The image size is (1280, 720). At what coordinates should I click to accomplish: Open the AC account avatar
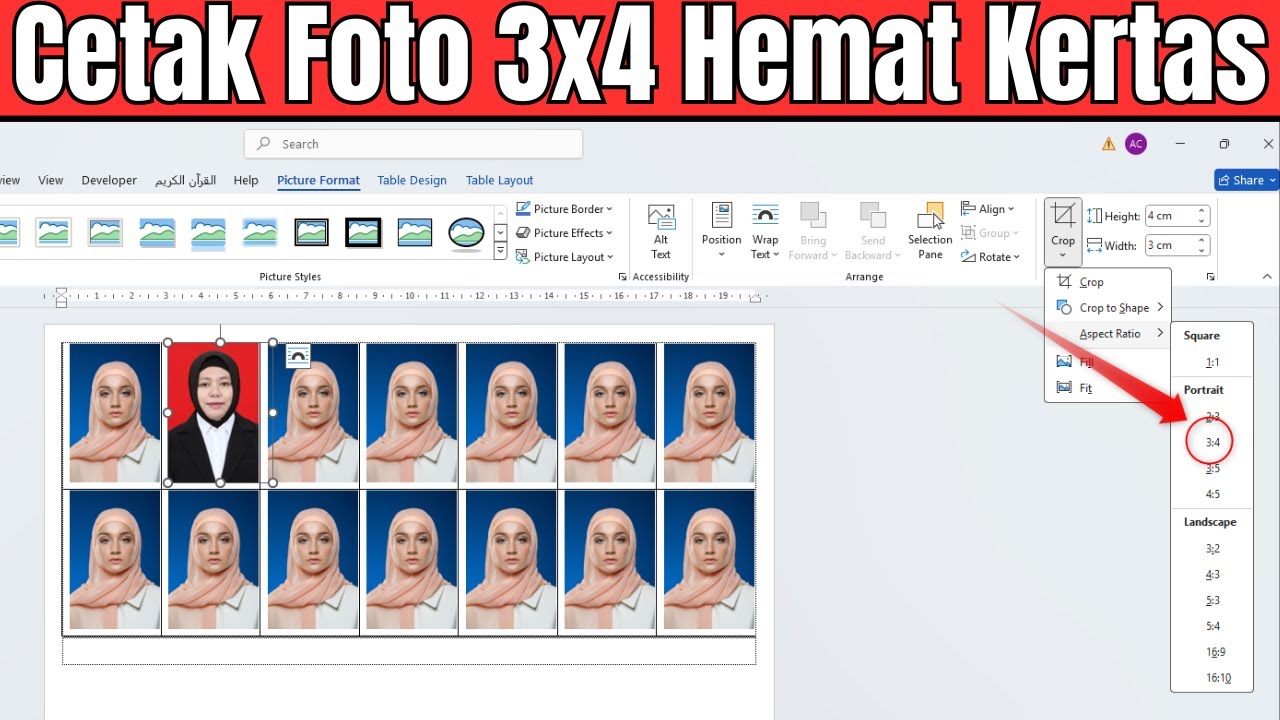pos(1135,144)
